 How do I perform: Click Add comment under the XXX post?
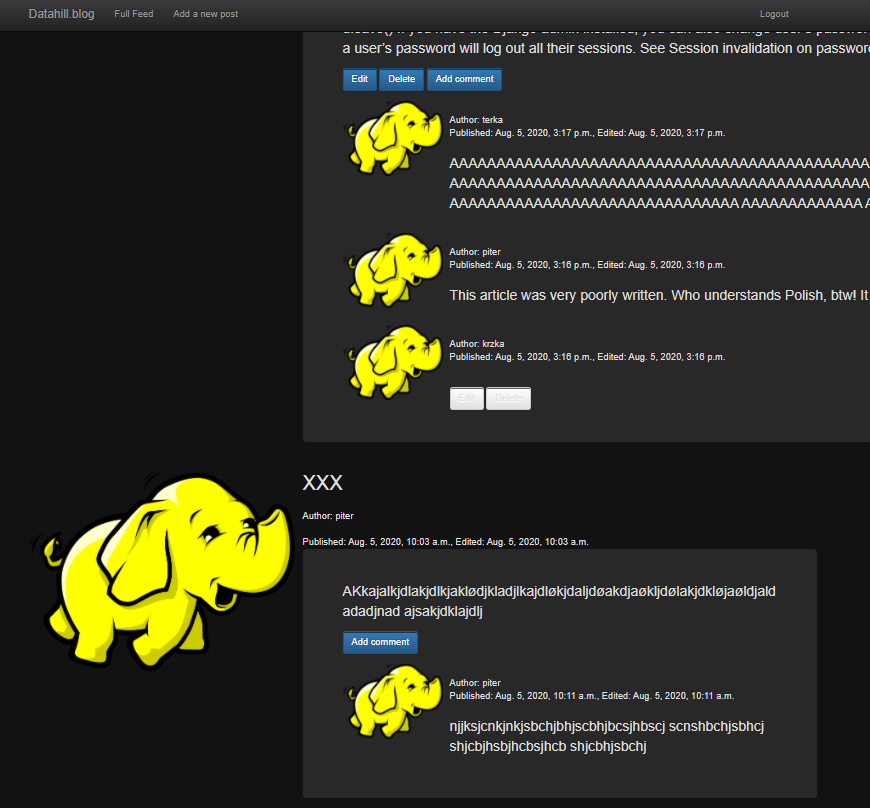[x=380, y=642]
